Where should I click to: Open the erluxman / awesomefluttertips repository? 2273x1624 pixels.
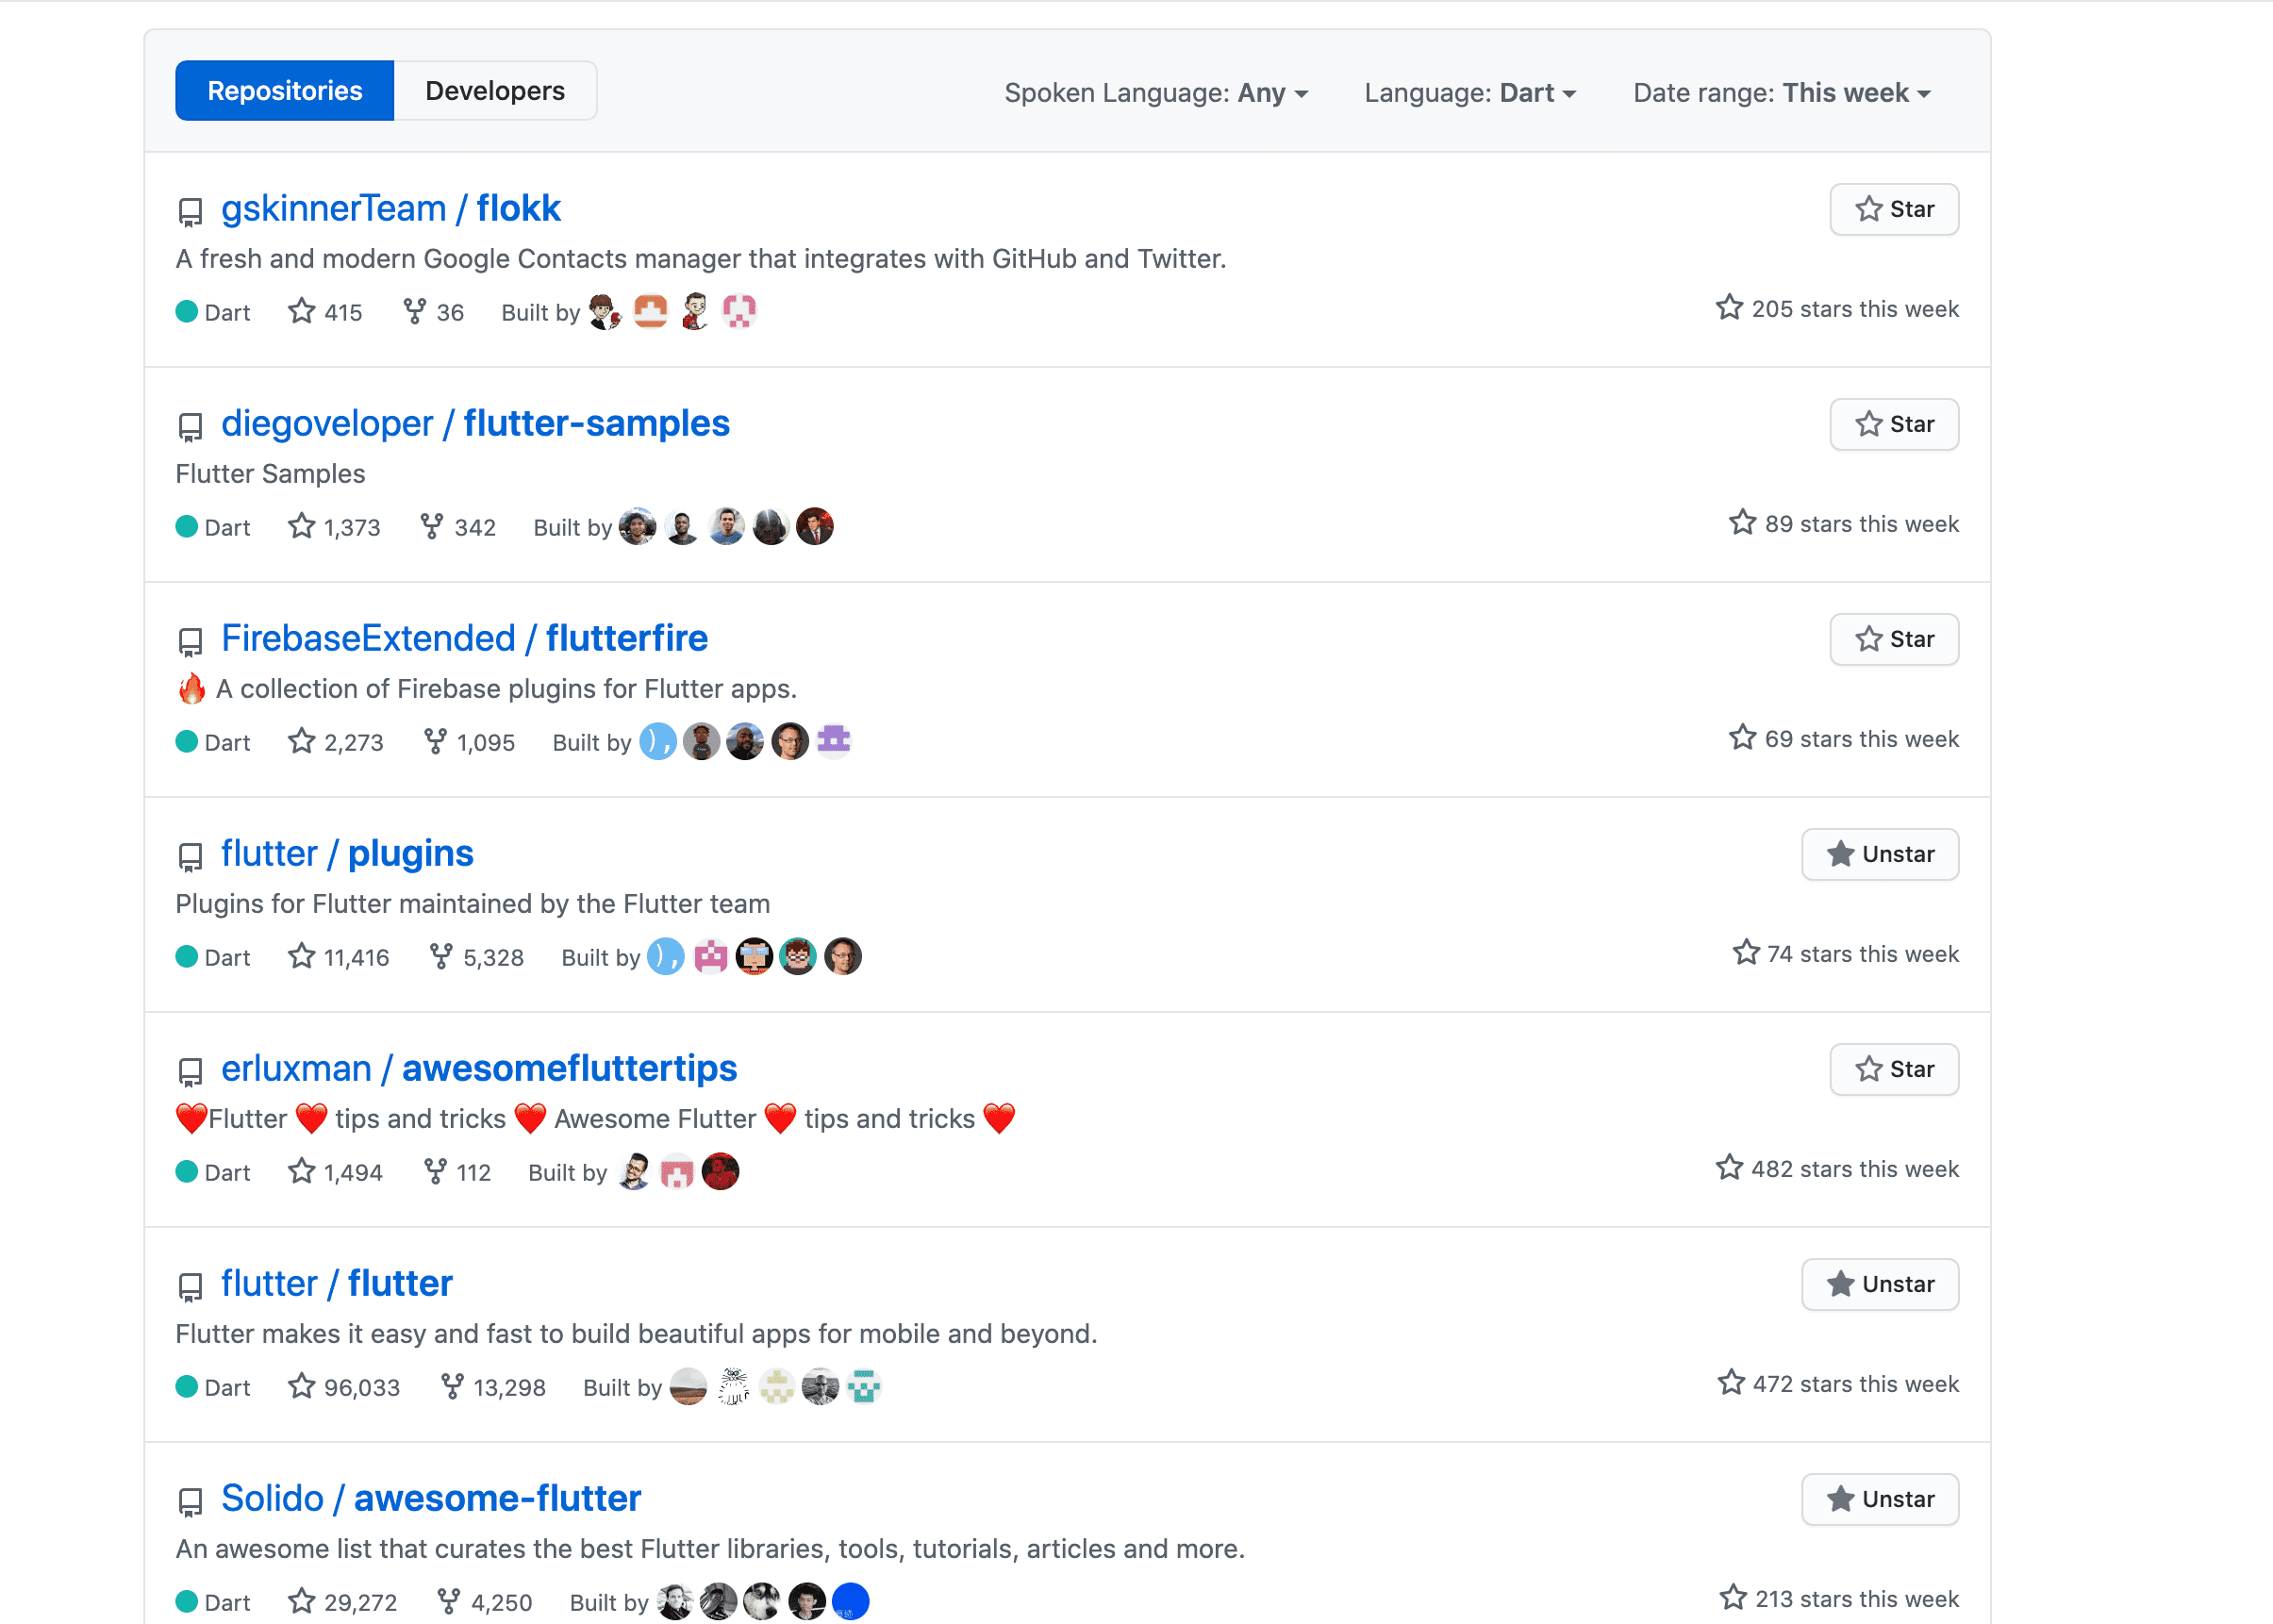click(479, 1068)
